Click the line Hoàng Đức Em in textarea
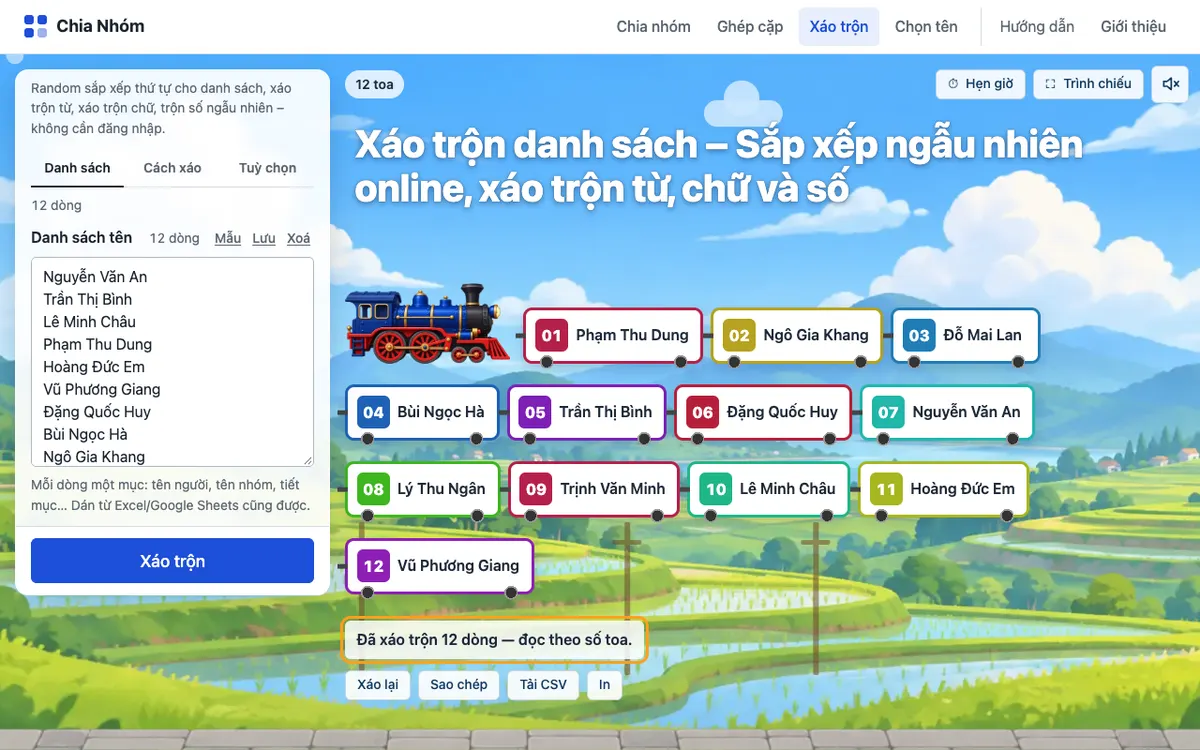The width and height of the screenshot is (1200, 750). 94,367
